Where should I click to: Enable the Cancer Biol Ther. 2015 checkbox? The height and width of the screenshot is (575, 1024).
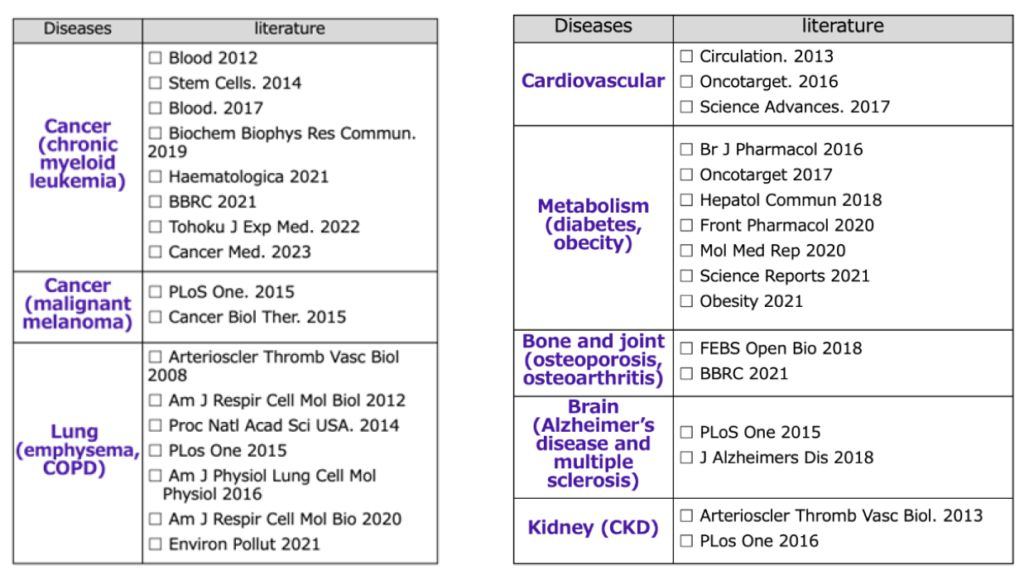coord(155,317)
